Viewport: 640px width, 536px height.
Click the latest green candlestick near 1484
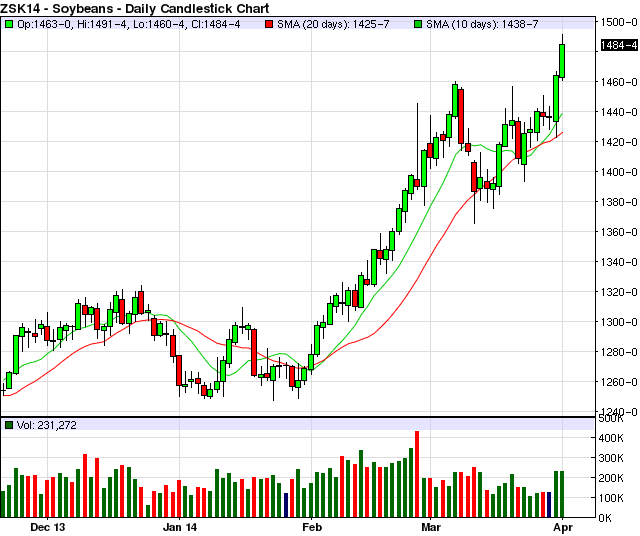point(562,61)
